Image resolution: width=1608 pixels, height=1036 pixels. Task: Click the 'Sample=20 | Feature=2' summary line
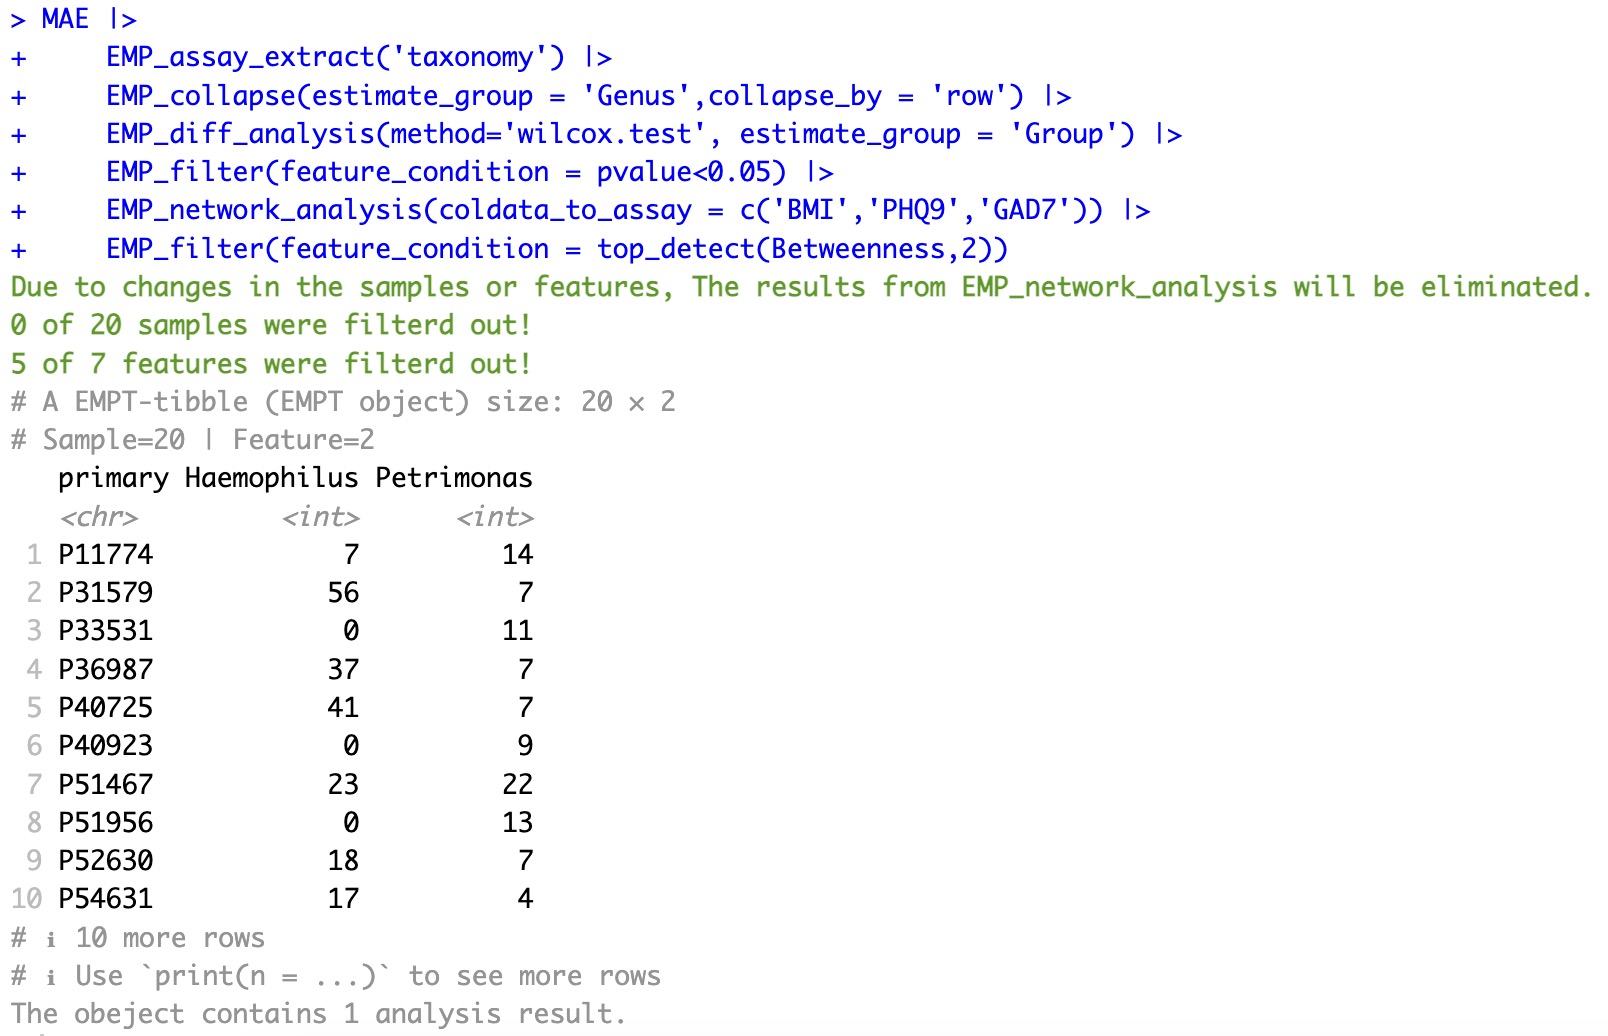(207, 440)
